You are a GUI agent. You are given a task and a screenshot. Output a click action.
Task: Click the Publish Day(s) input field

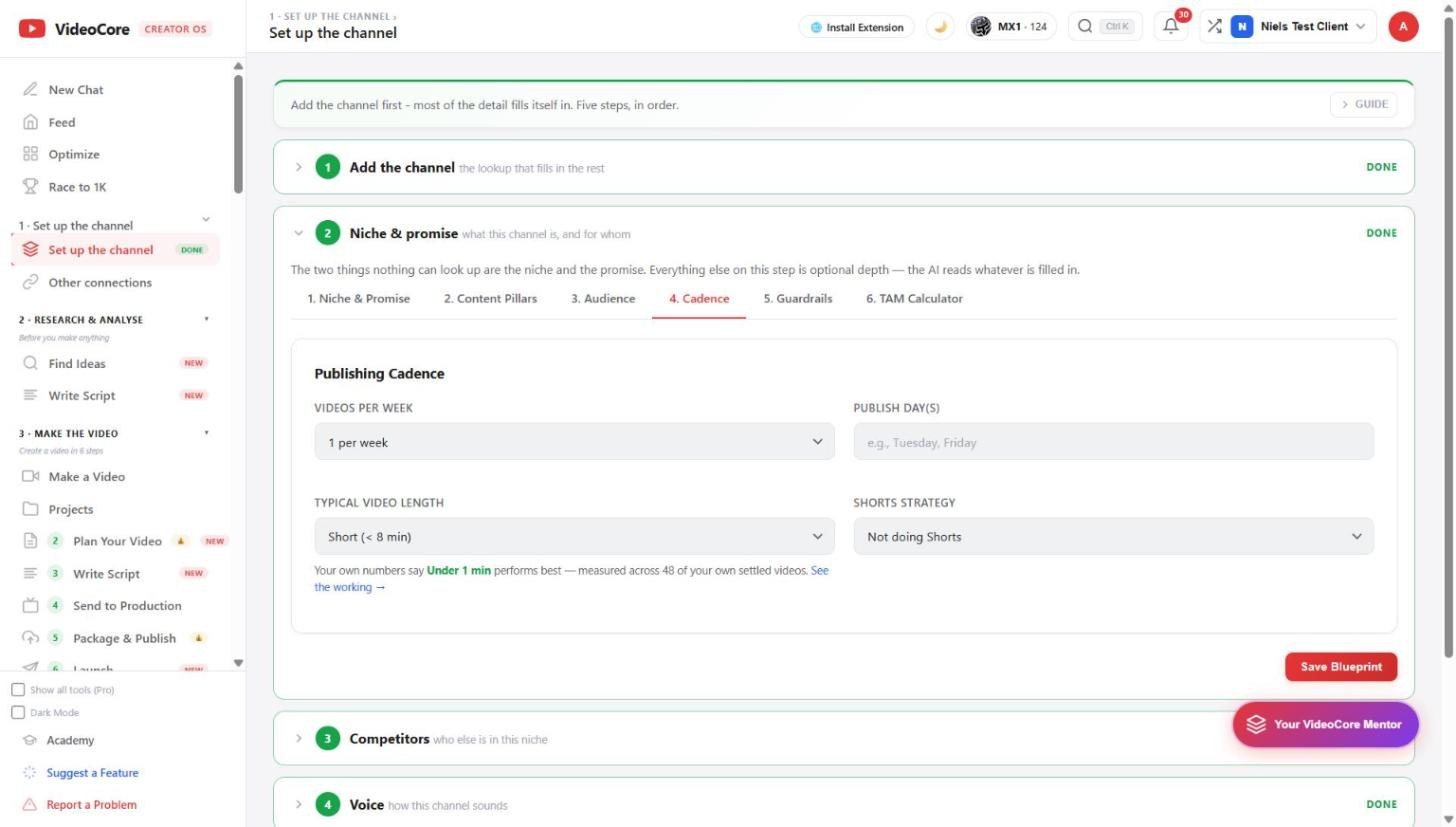(x=1113, y=442)
